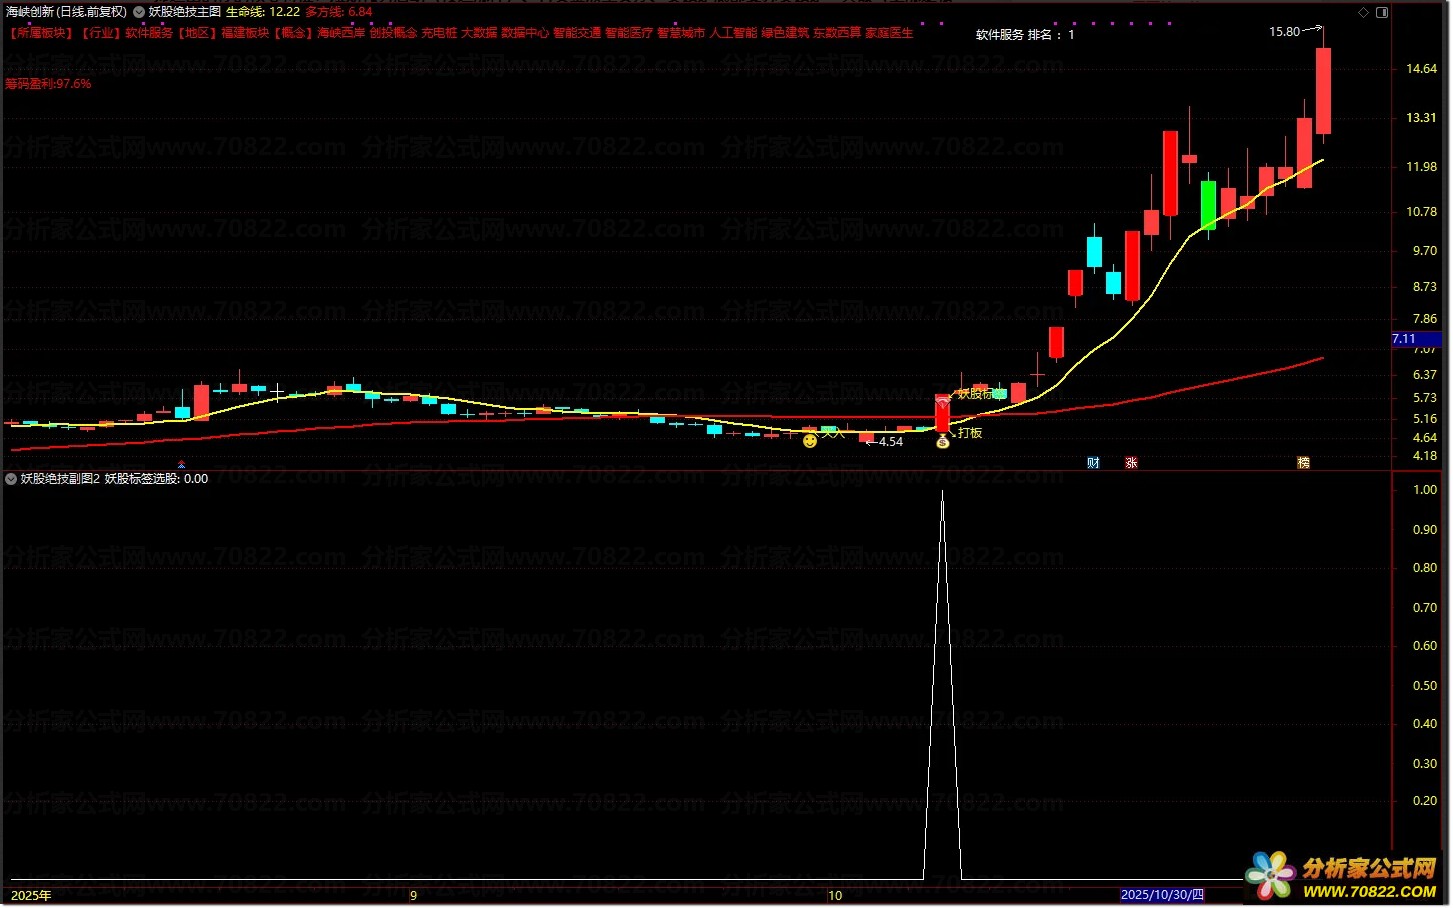Click the diamond icon at chart top-right
This screenshot has width=1453, height=908.
pos(1364,12)
